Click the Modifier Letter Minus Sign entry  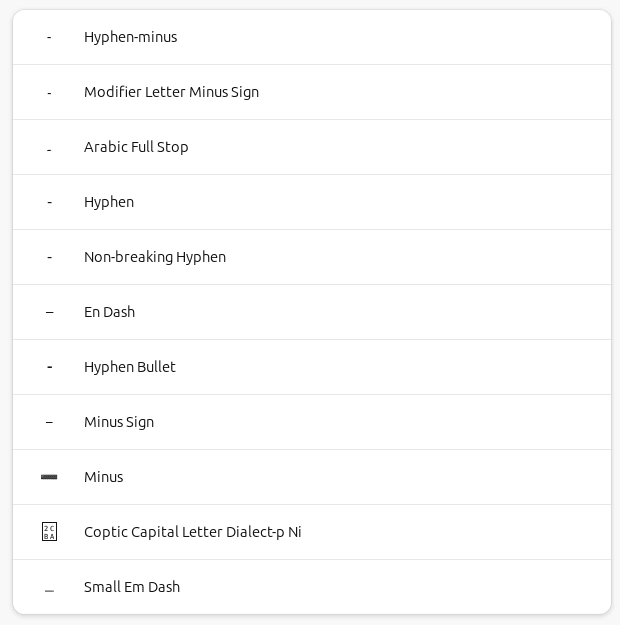point(312,92)
